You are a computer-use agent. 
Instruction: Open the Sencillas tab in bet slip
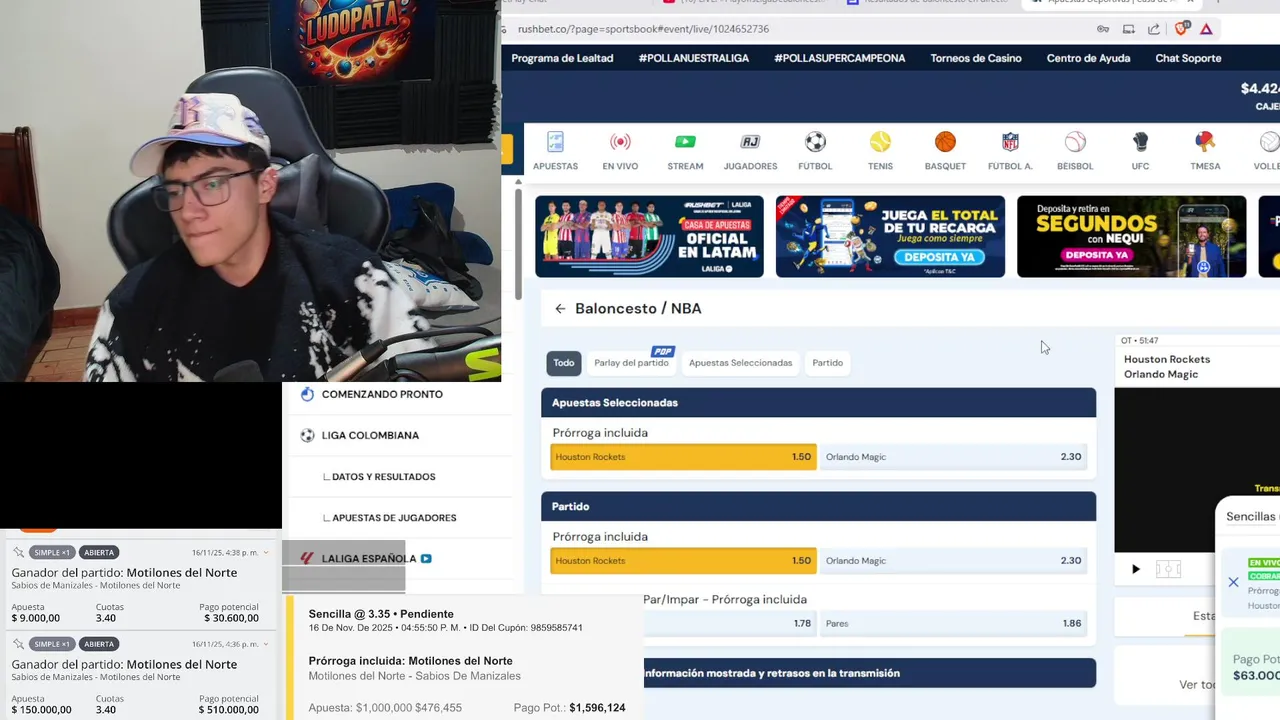[1251, 517]
